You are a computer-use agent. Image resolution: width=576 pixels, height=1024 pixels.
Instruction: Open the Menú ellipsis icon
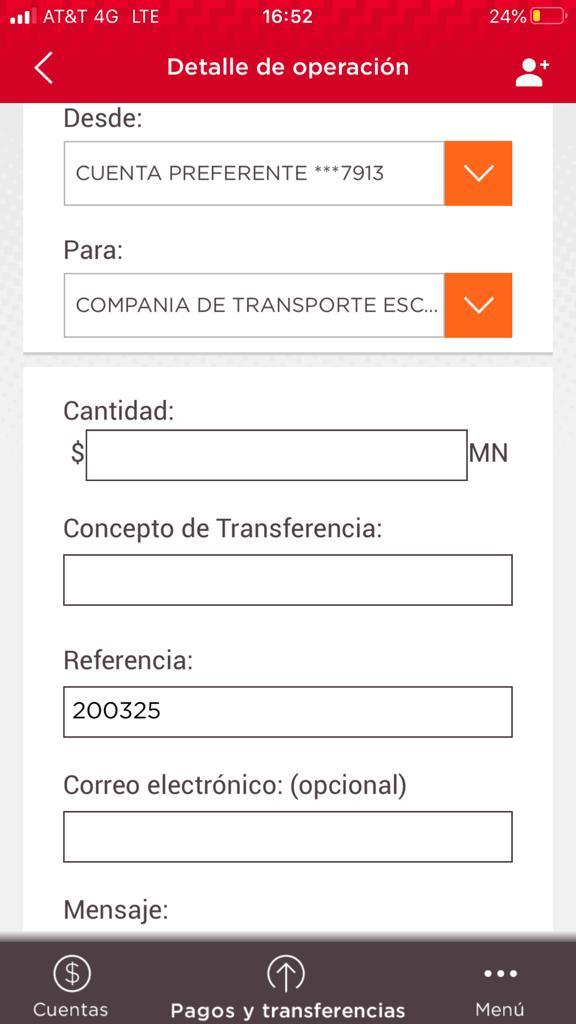[x=500, y=972]
